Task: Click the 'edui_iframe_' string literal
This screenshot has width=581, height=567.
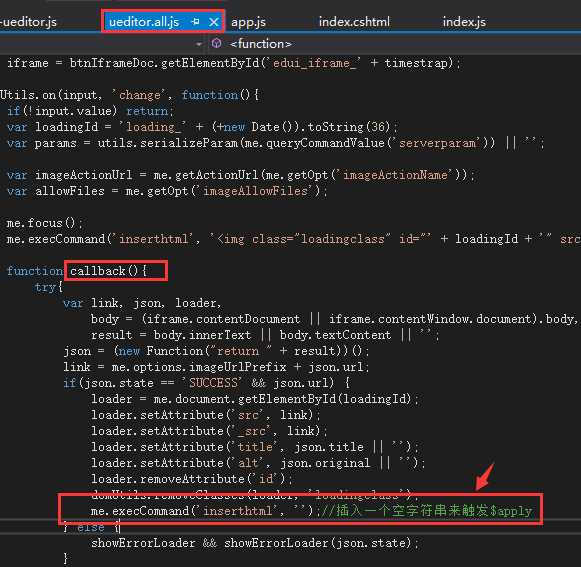Action: pos(314,63)
